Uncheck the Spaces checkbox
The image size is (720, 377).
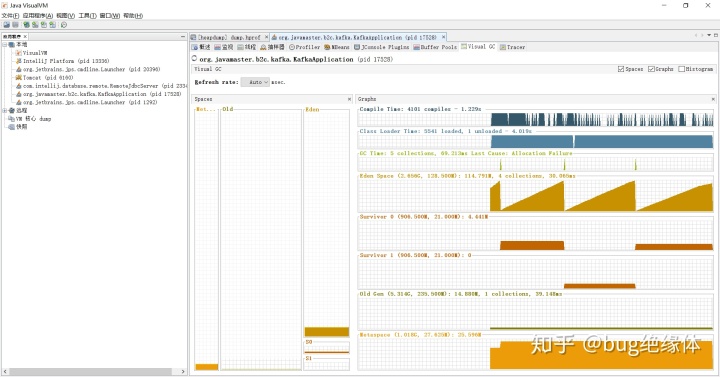pos(621,69)
